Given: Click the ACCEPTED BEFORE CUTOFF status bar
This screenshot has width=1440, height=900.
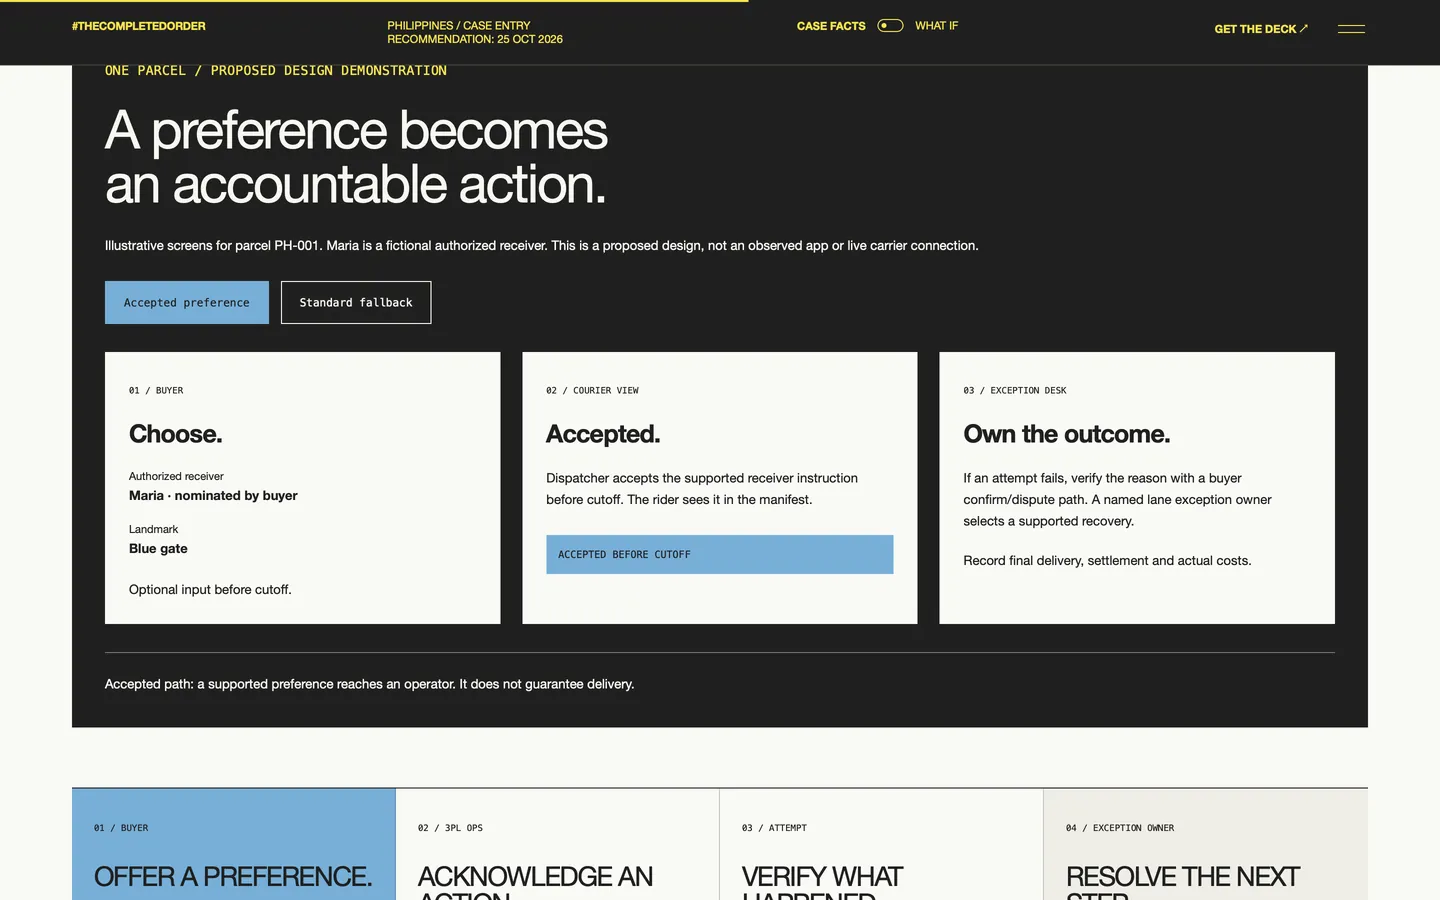Looking at the screenshot, I should [720, 554].
